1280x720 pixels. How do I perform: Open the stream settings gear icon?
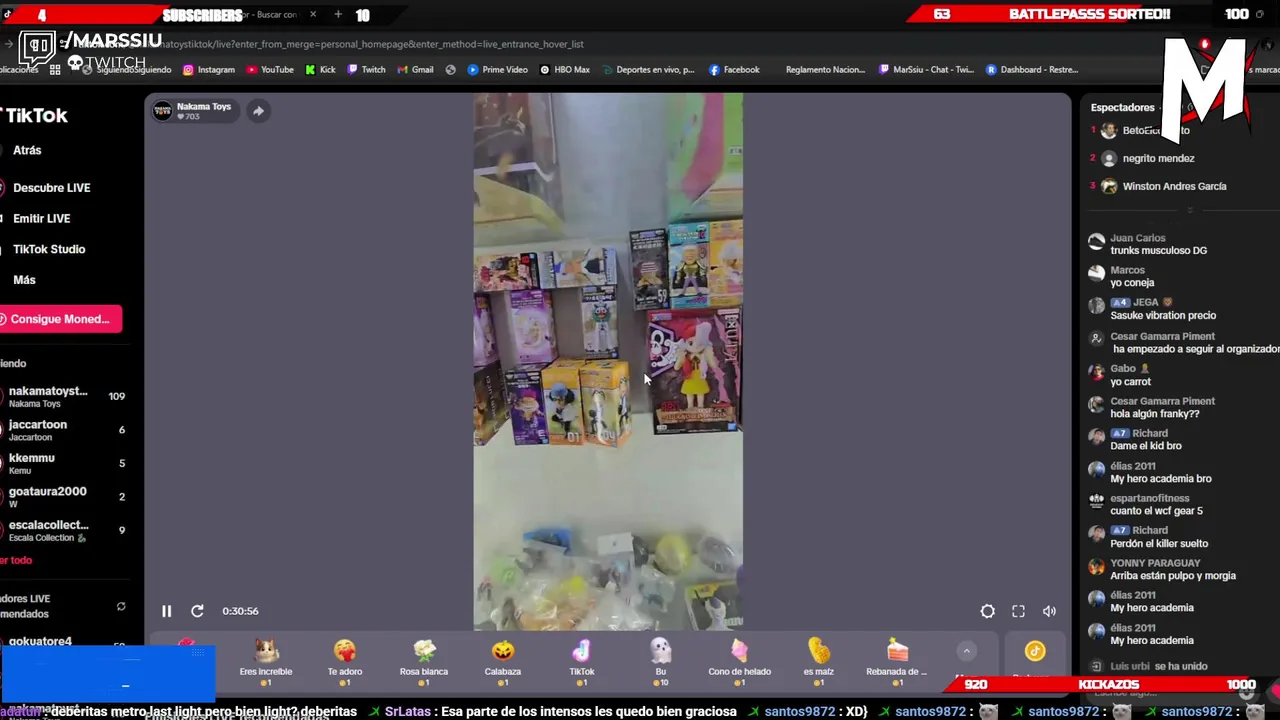click(987, 611)
